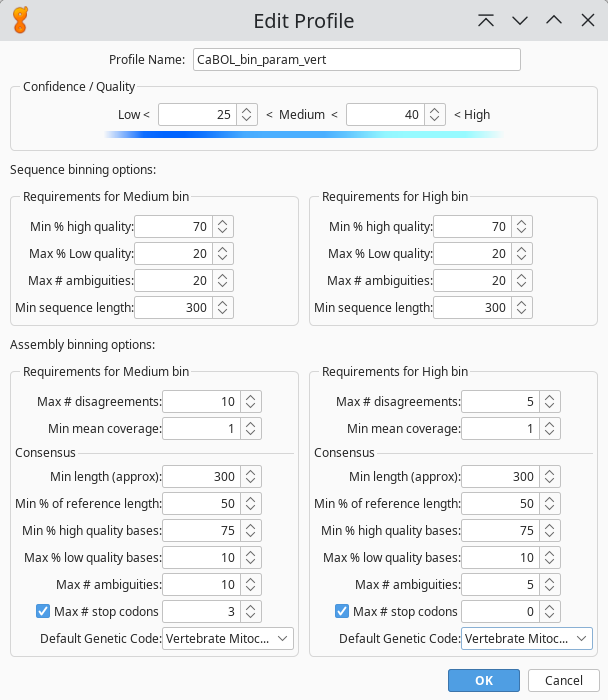The image size is (608, 700).
Task: Click the Profile Name text field
Action: coord(356,60)
